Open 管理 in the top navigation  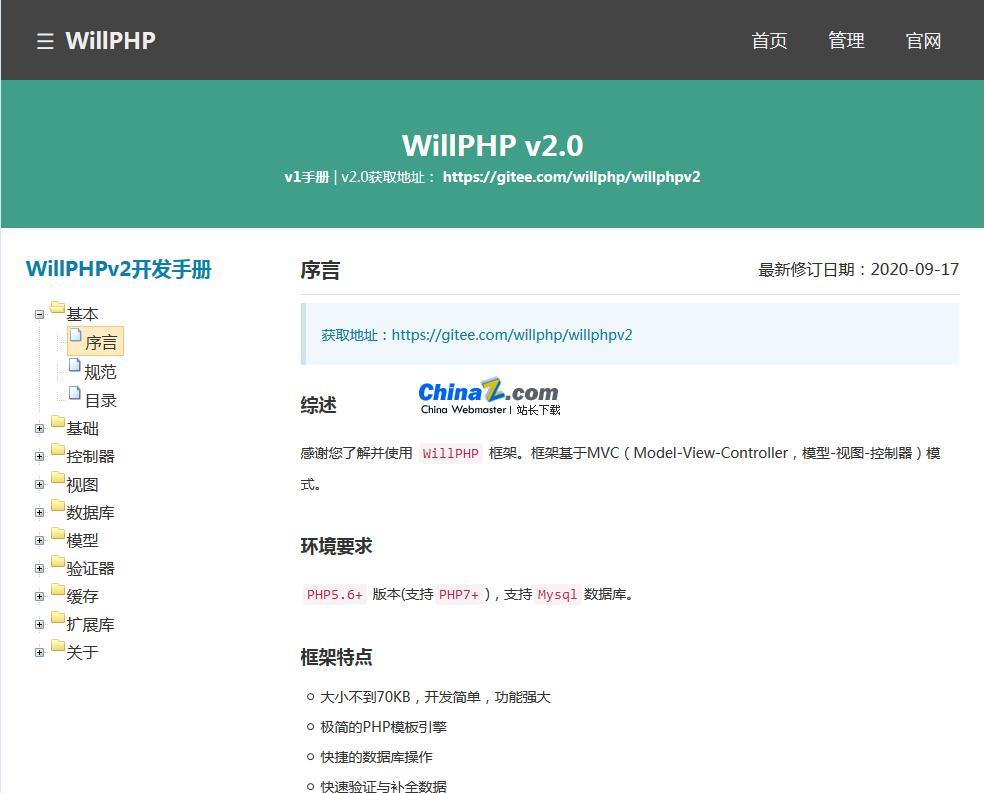tap(846, 41)
